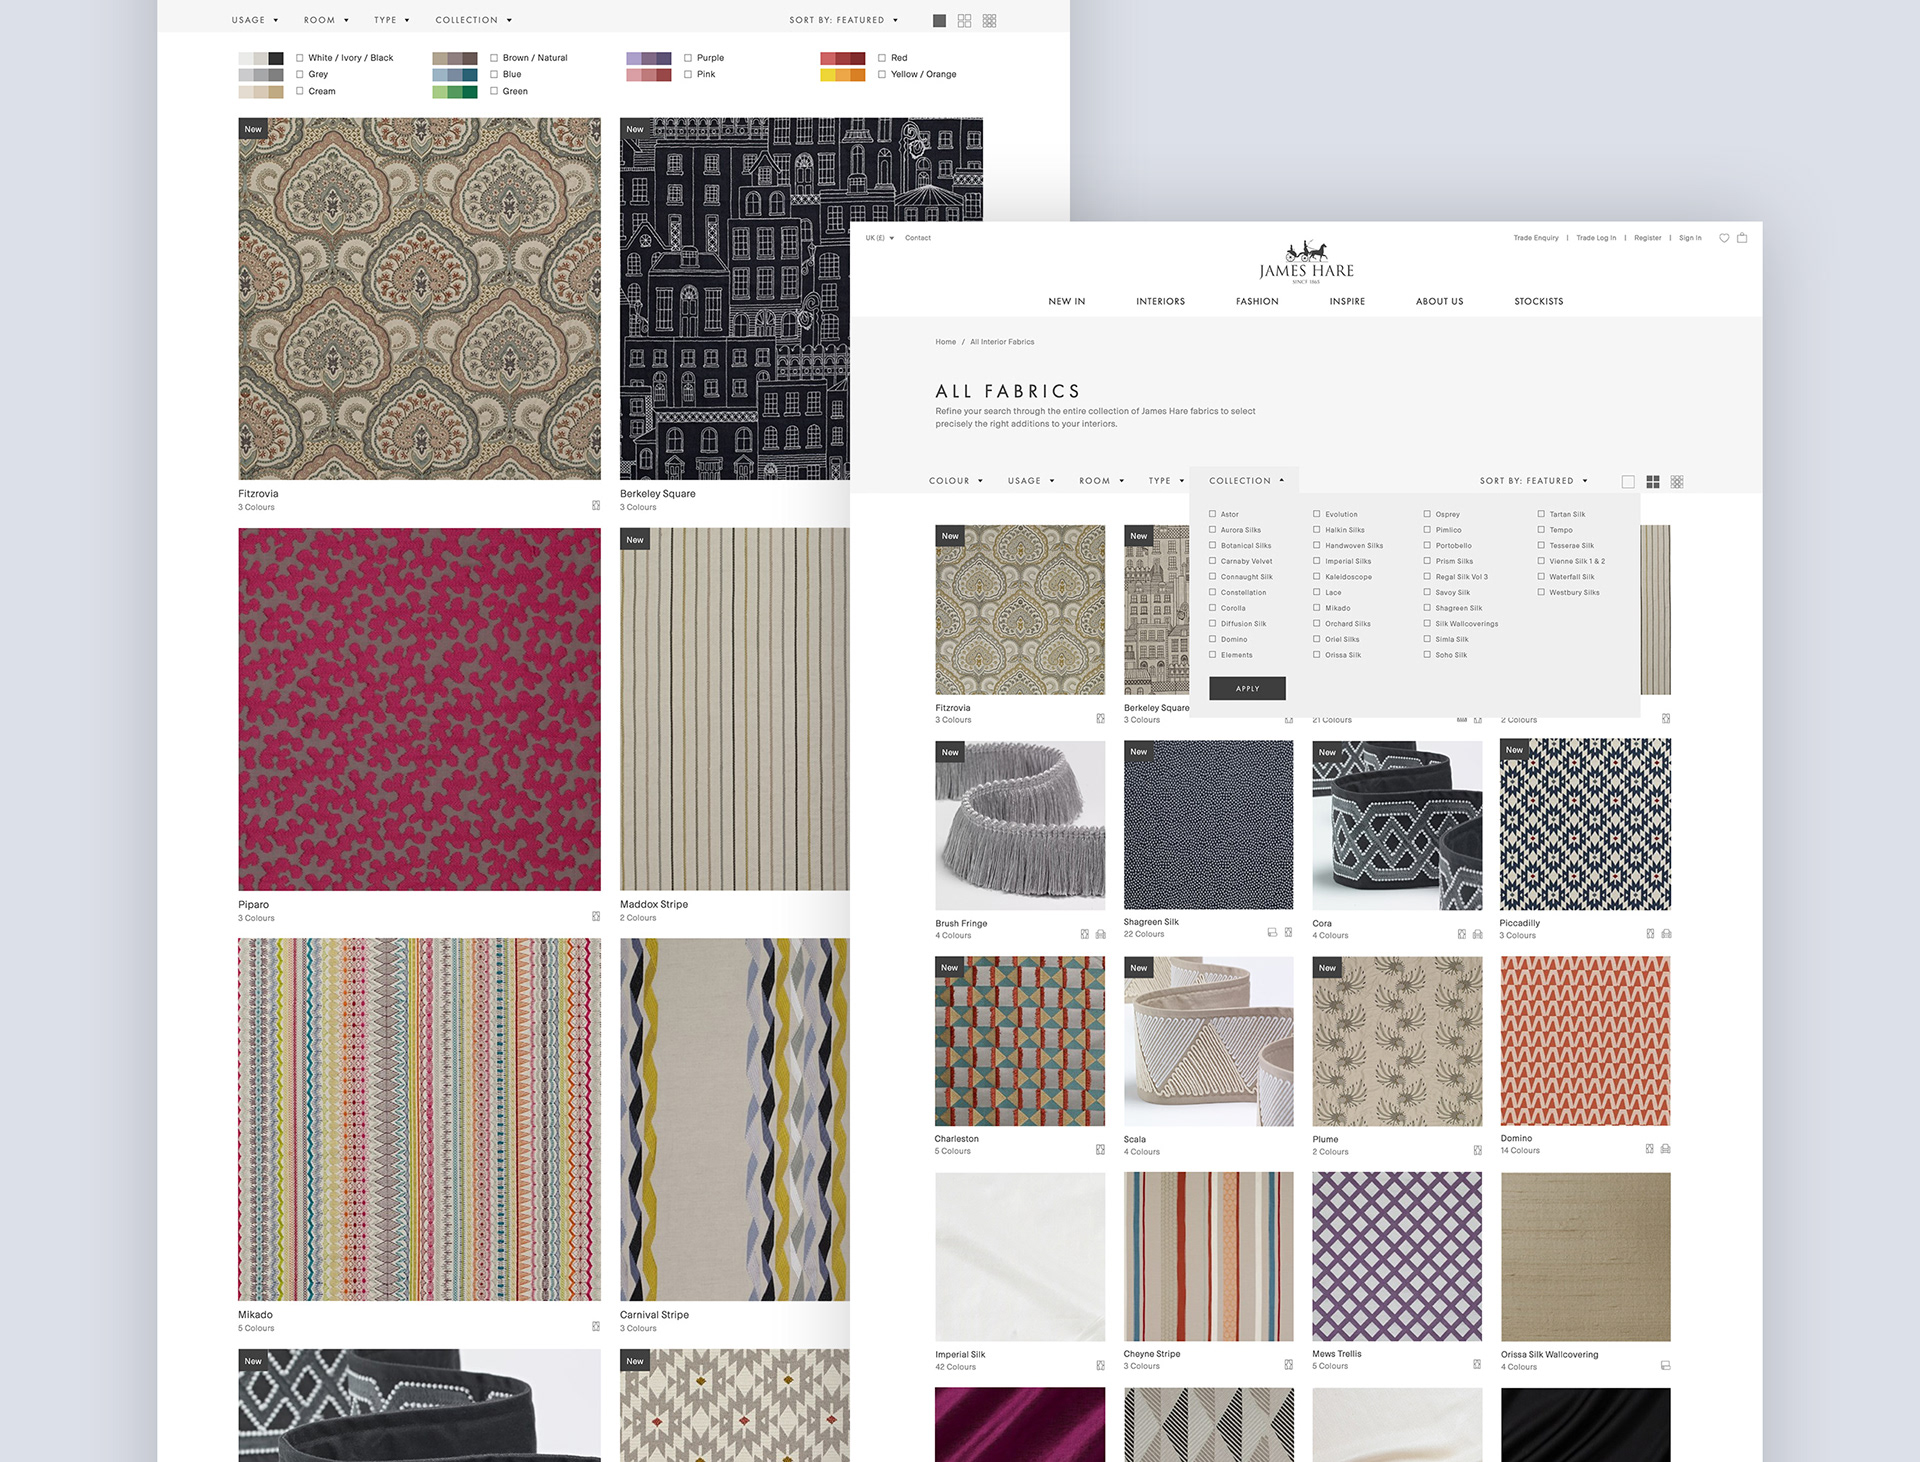Click the curtain icon under Imperial Silk
This screenshot has width=1920, height=1462.
[1100, 1365]
